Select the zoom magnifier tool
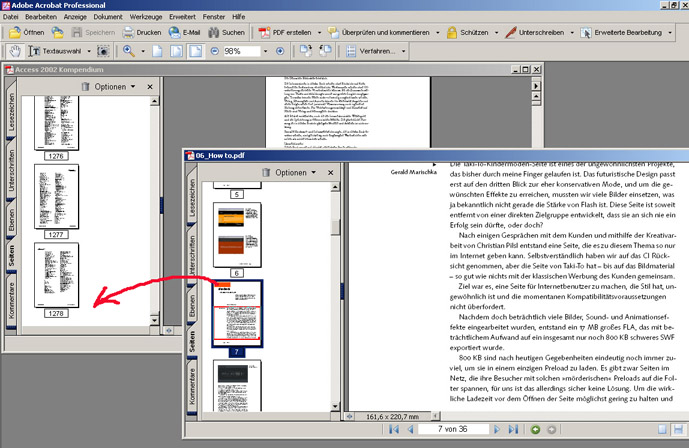 pyautogui.click(x=129, y=51)
